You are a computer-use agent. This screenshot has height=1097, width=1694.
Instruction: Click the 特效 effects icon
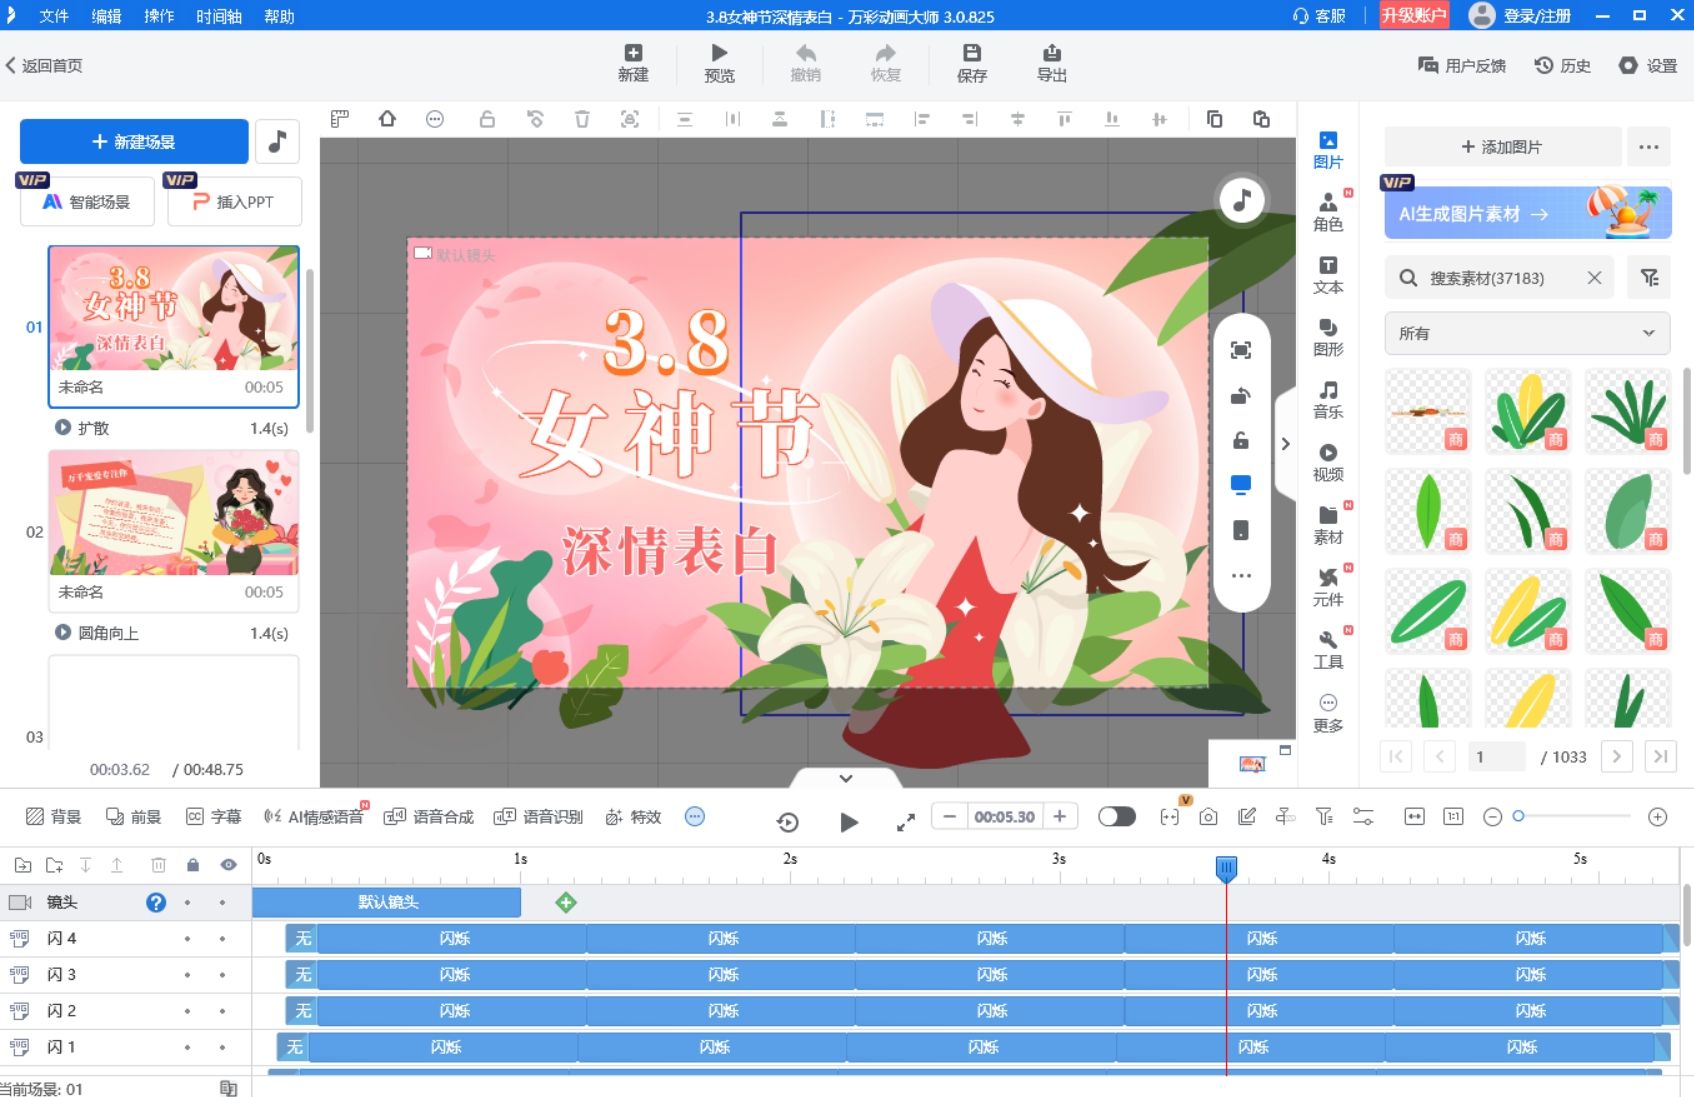click(632, 816)
